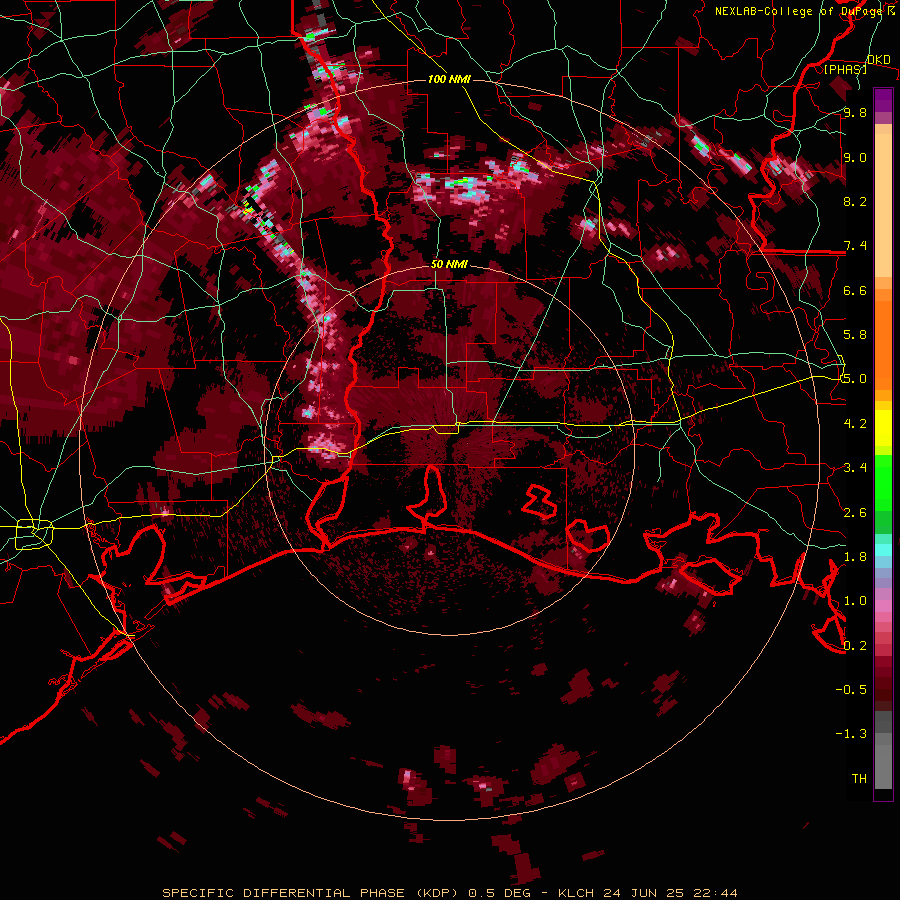Select the 0.2 legend value
This screenshot has height=900, width=900.
pos(855,646)
